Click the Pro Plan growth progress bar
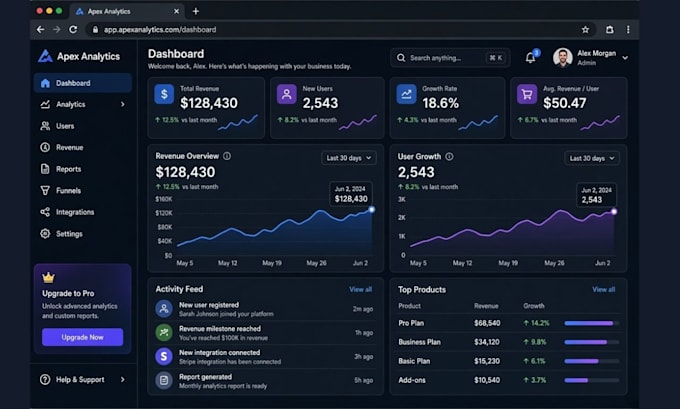Viewport: 680px width, 409px height. pyautogui.click(x=592, y=323)
